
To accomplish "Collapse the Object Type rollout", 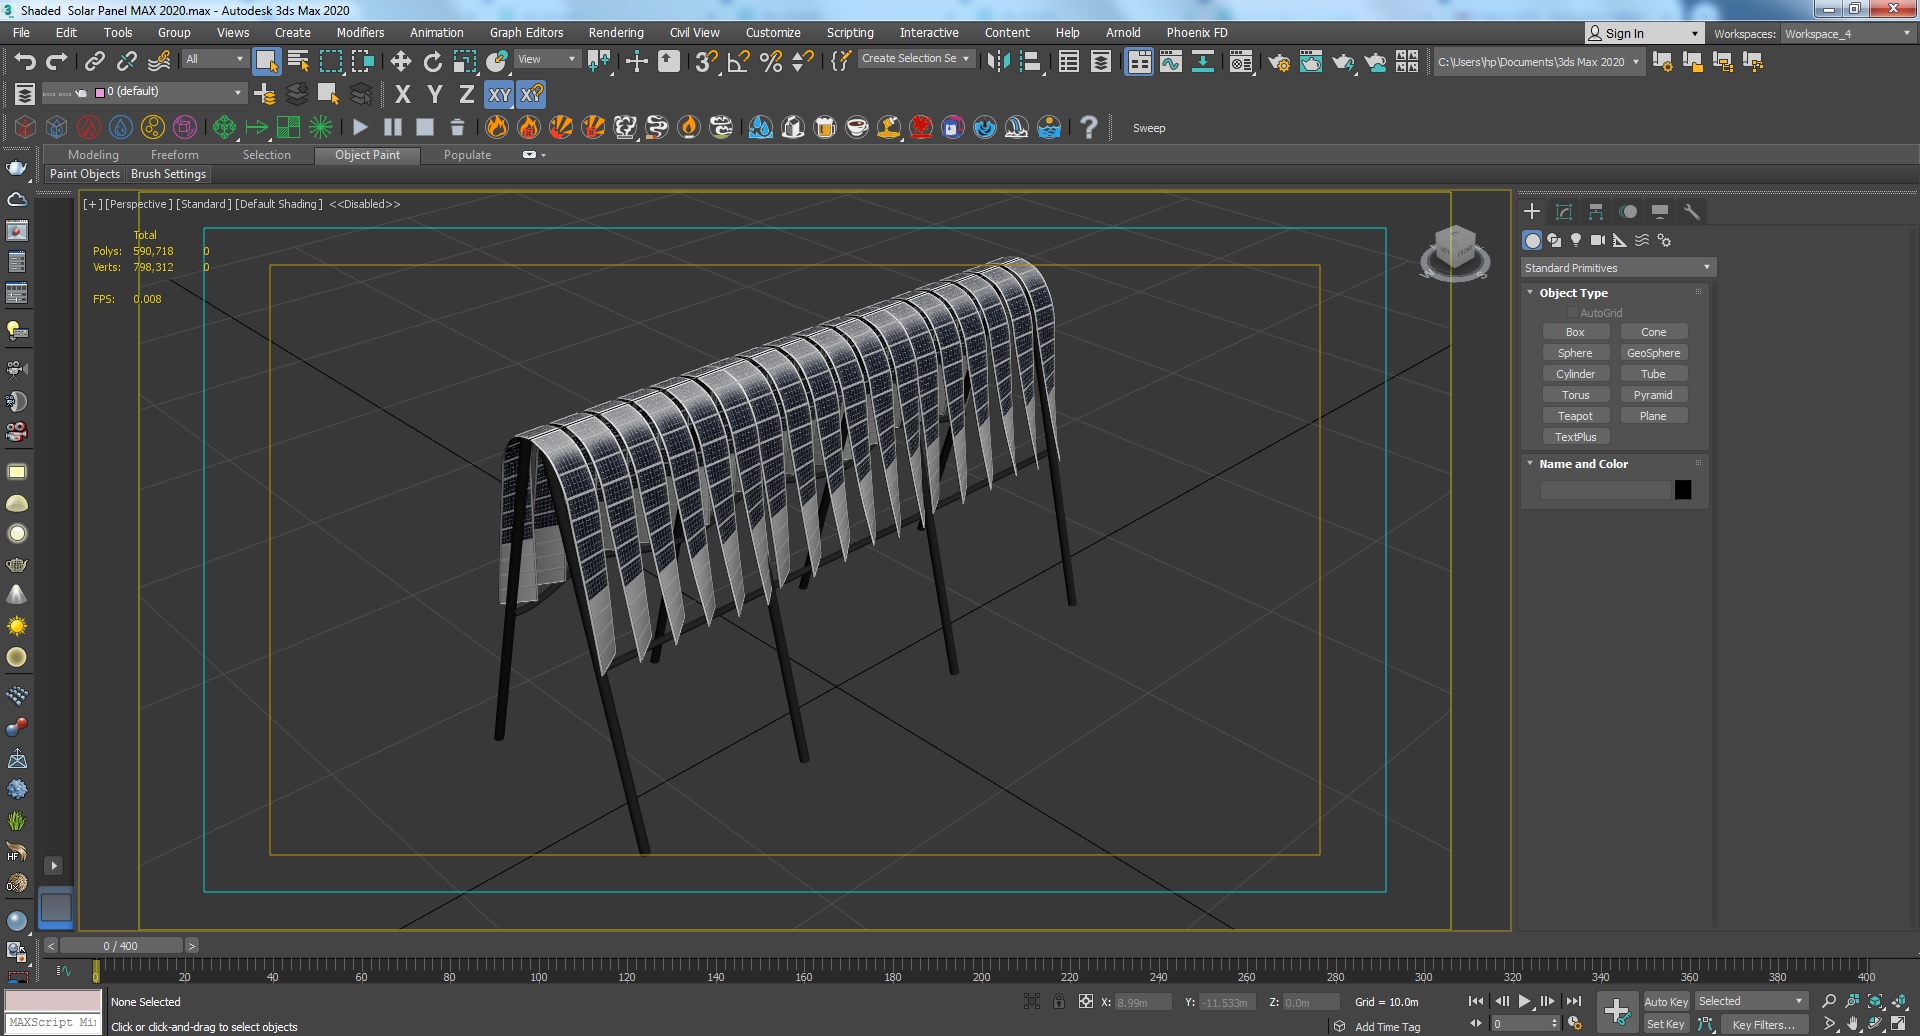I will tap(1573, 293).
